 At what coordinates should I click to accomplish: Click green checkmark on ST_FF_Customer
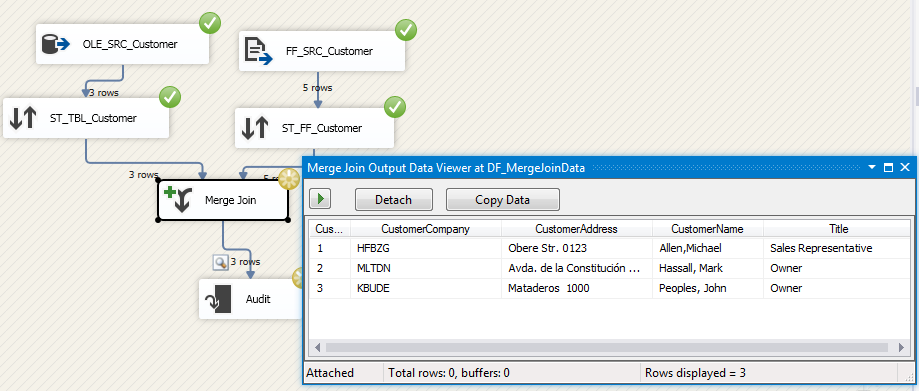(394, 107)
